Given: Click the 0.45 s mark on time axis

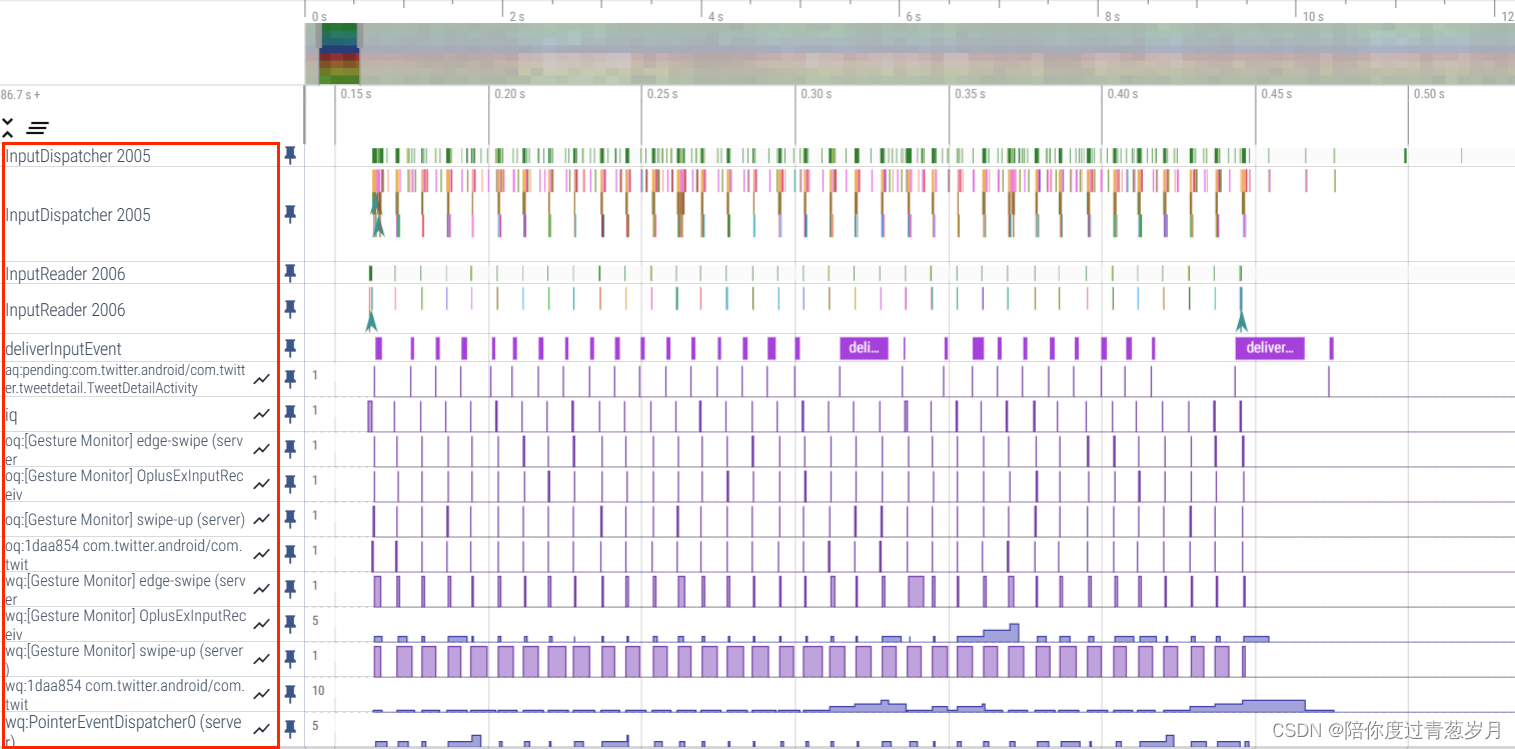Looking at the screenshot, I should click(x=1276, y=94).
